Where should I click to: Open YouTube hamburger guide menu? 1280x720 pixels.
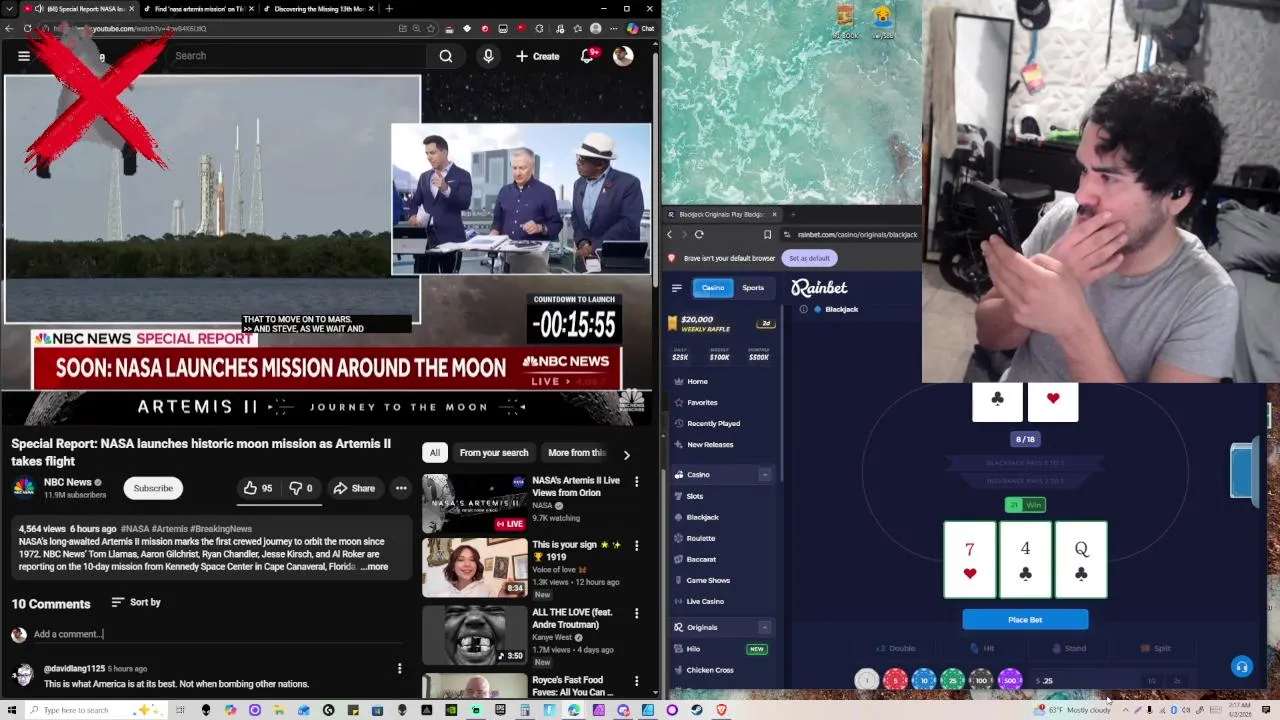[x=24, y=56]
